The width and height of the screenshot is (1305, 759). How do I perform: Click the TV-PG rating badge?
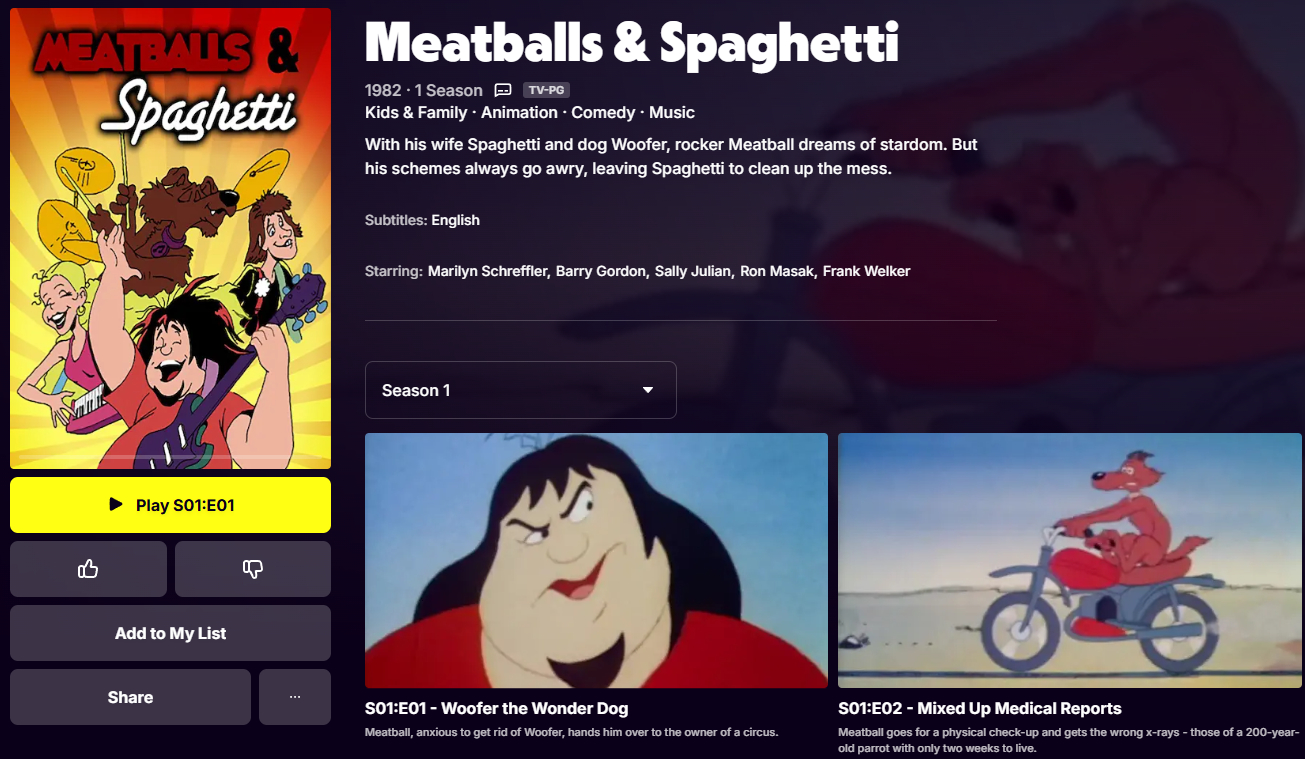click(x=546, y=90)
